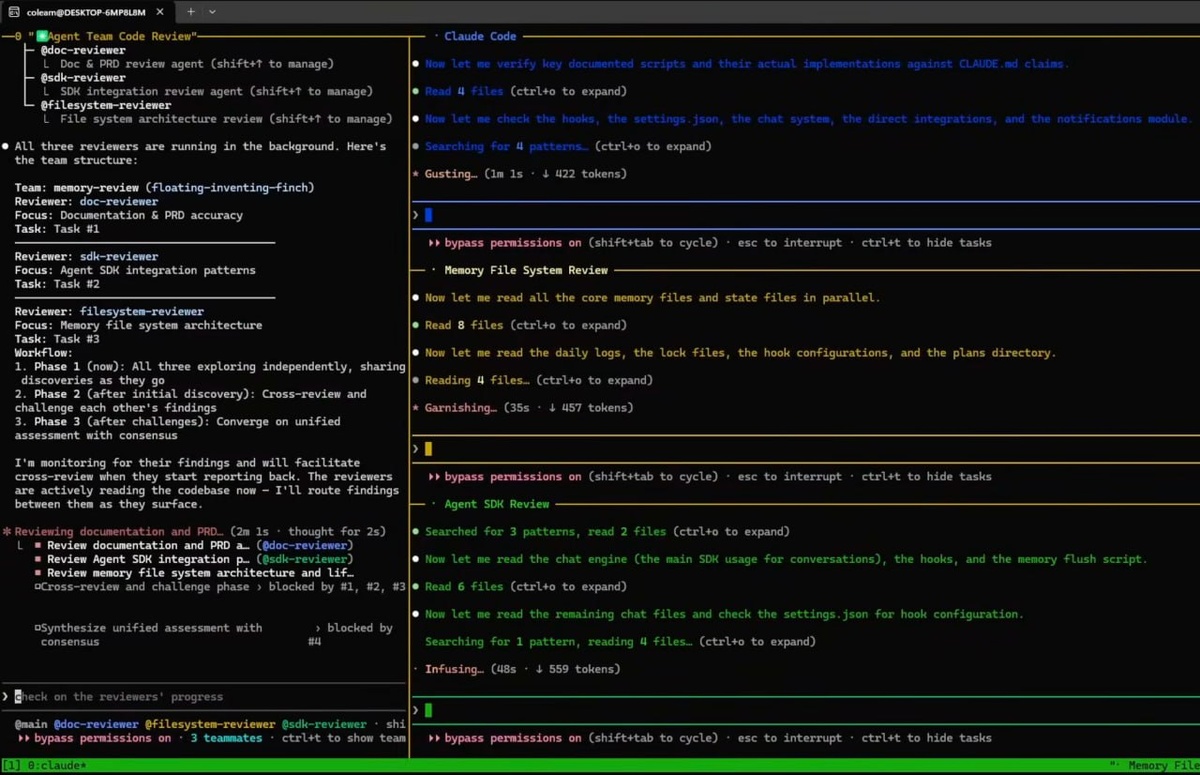This screenshot has height=775, width=1200.
Task: Open the new tab profile dropdown chevron
Action: 212,12
